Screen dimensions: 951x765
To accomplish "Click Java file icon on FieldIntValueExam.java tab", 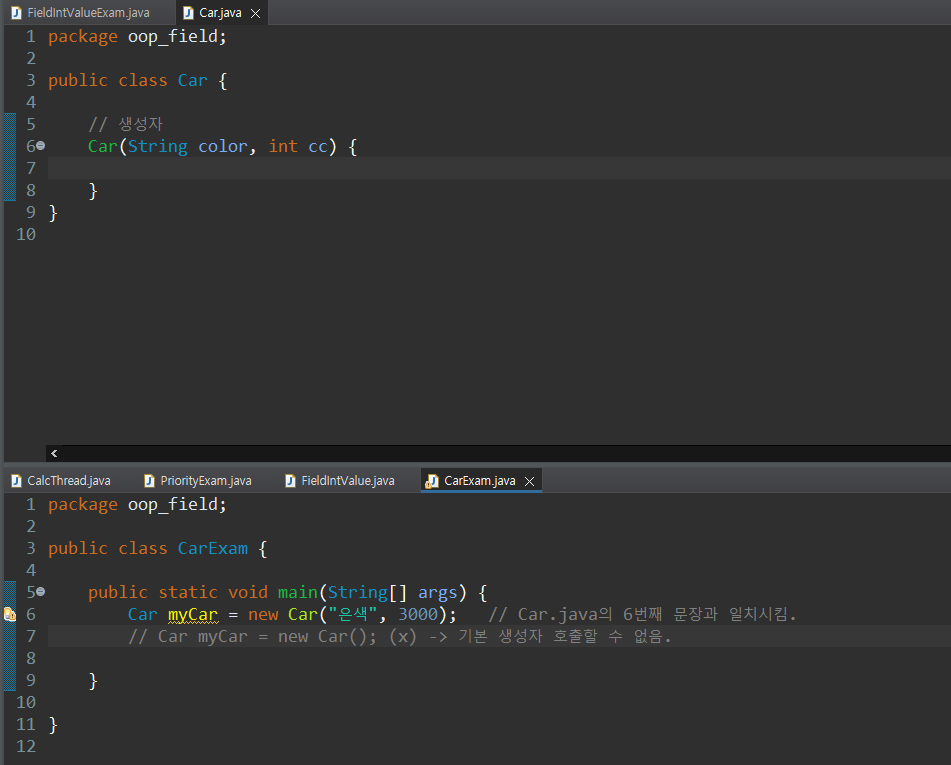I will [16, 13].
